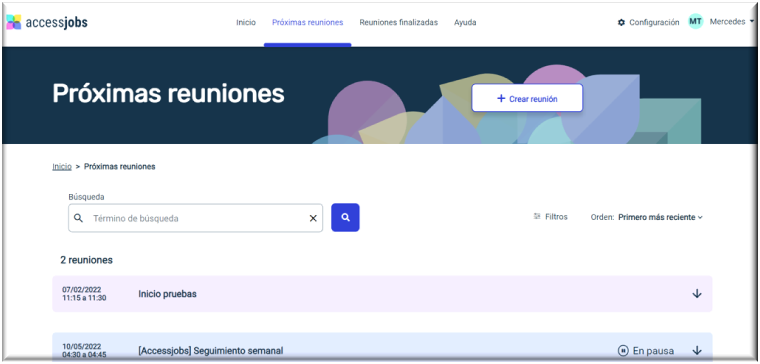Click the MT user avatar
This screenshot has height=364, width=760.
click(696, 21)
